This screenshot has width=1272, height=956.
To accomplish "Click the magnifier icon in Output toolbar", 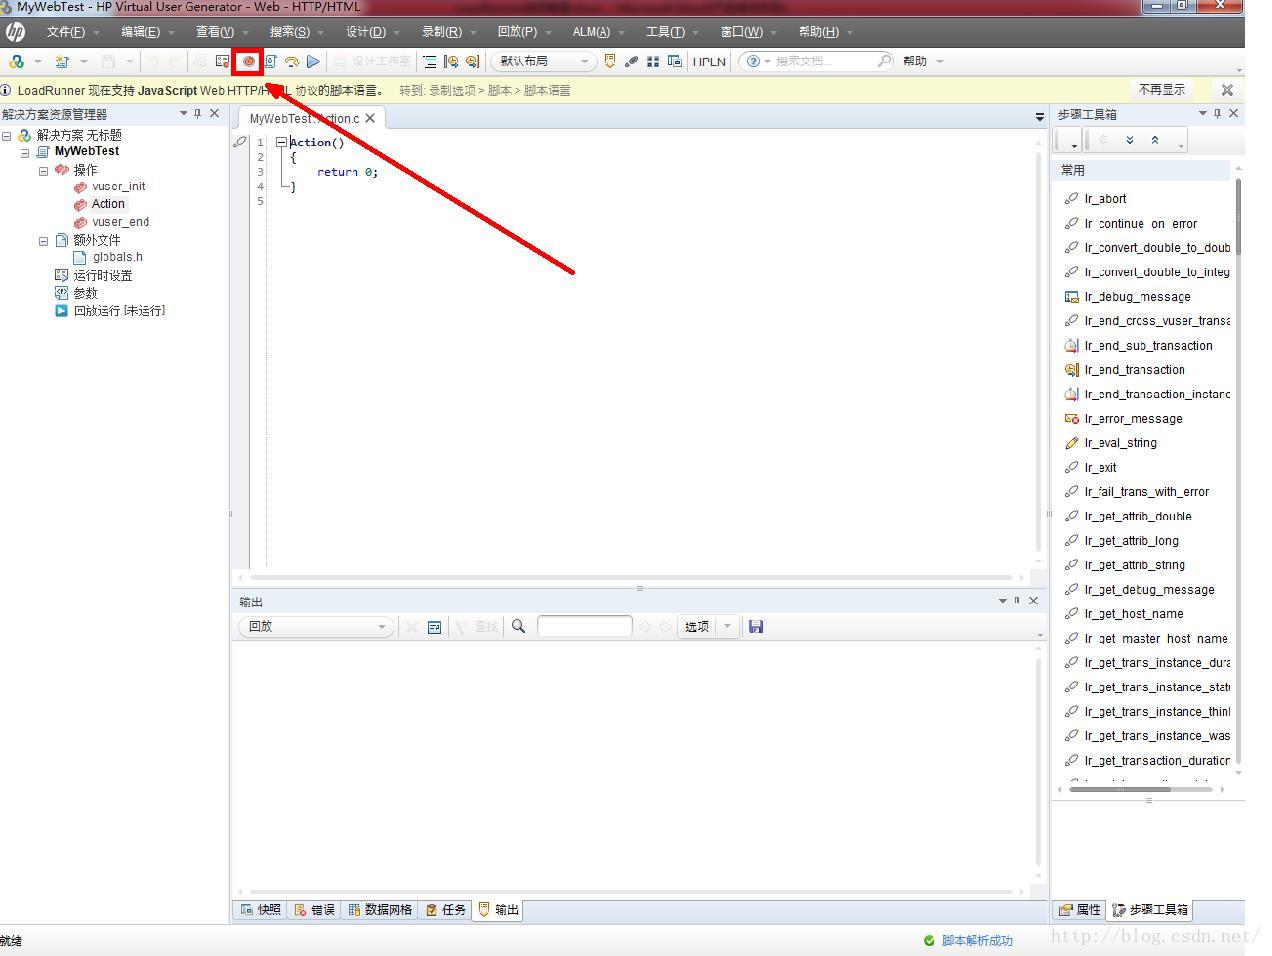I will [x=518, y=627].
